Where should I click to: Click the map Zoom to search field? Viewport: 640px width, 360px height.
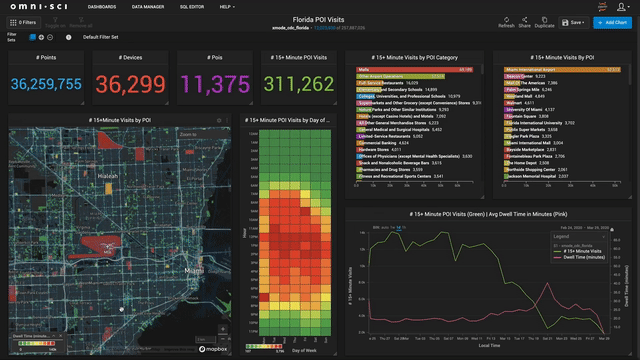[x=203, y=134]
